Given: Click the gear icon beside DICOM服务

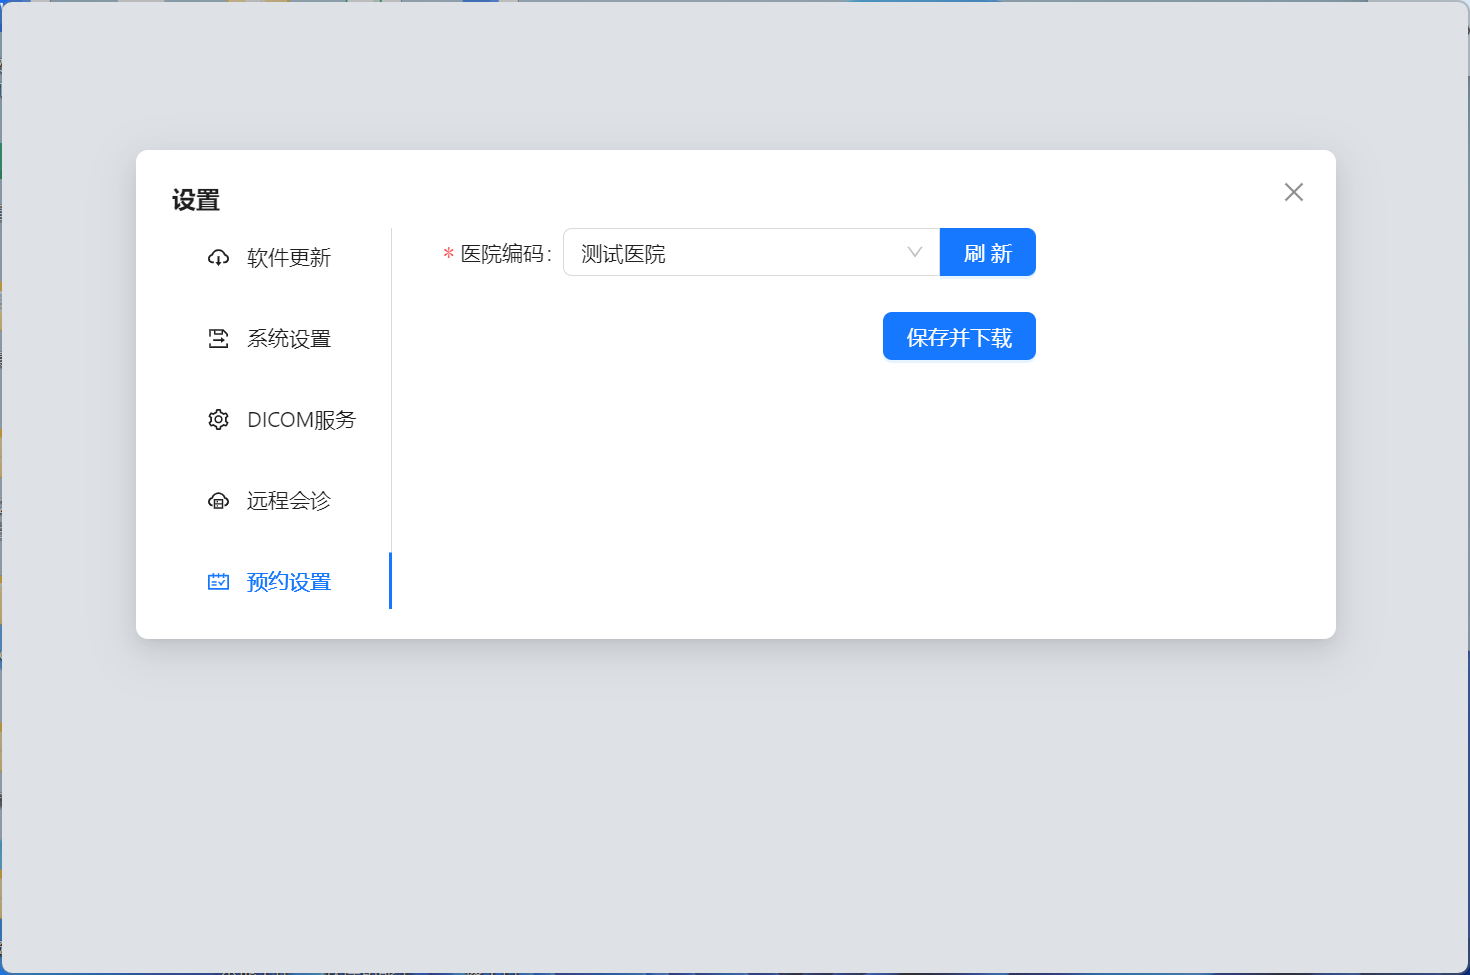Looking at the screenshot, I should click(x=218, y=420).
